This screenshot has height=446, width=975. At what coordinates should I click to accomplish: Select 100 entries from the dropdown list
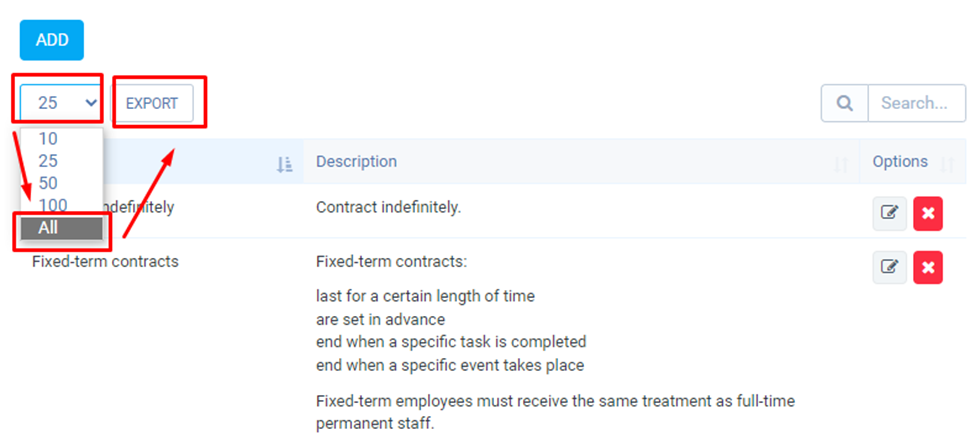click(52, 205)
